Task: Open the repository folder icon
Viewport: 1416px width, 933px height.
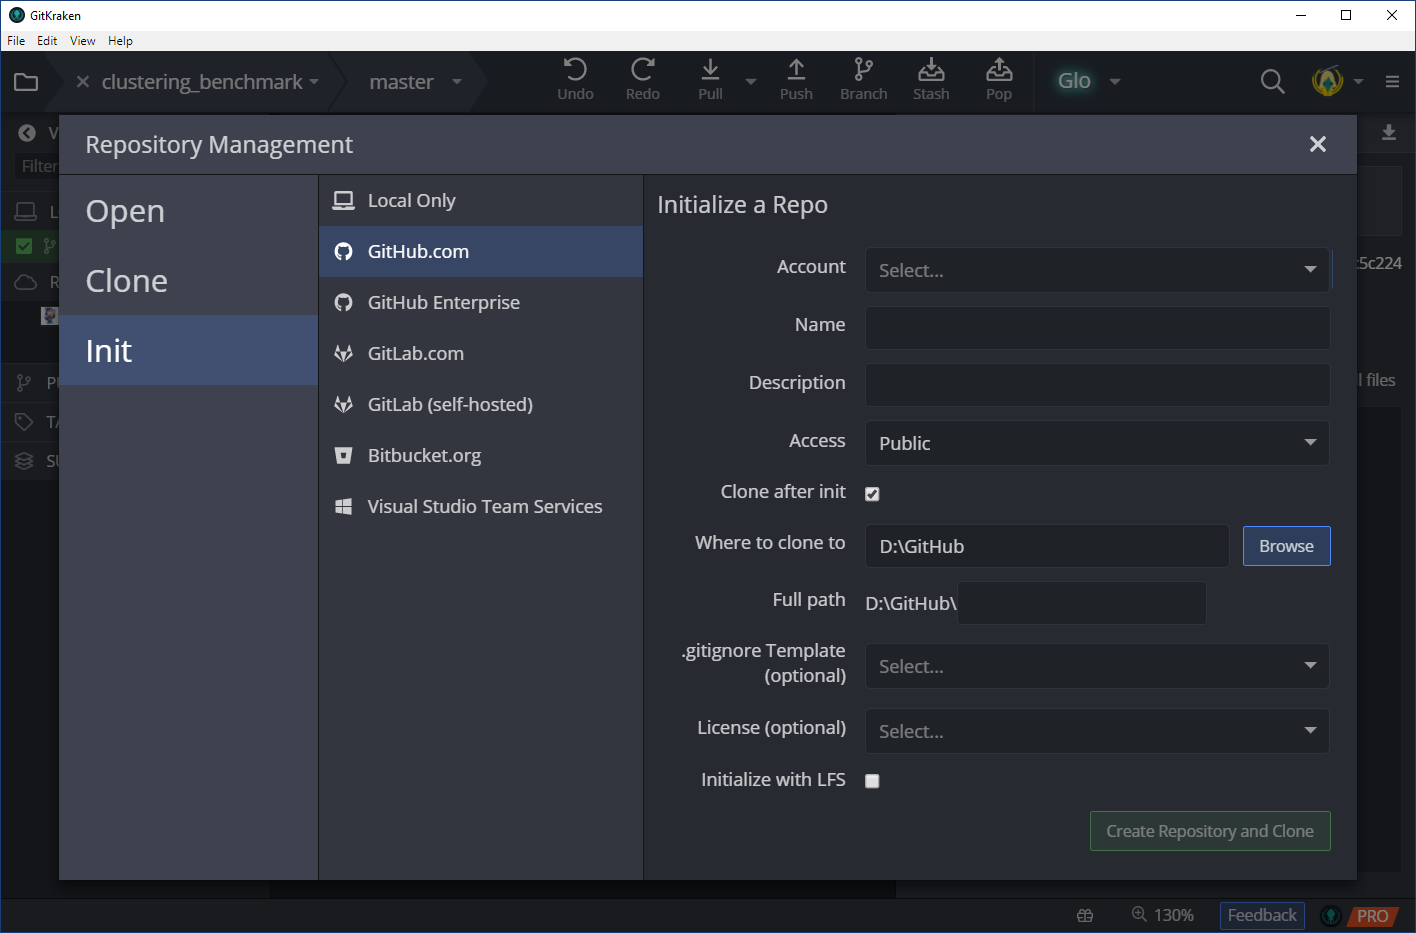Action: [26, 82]
